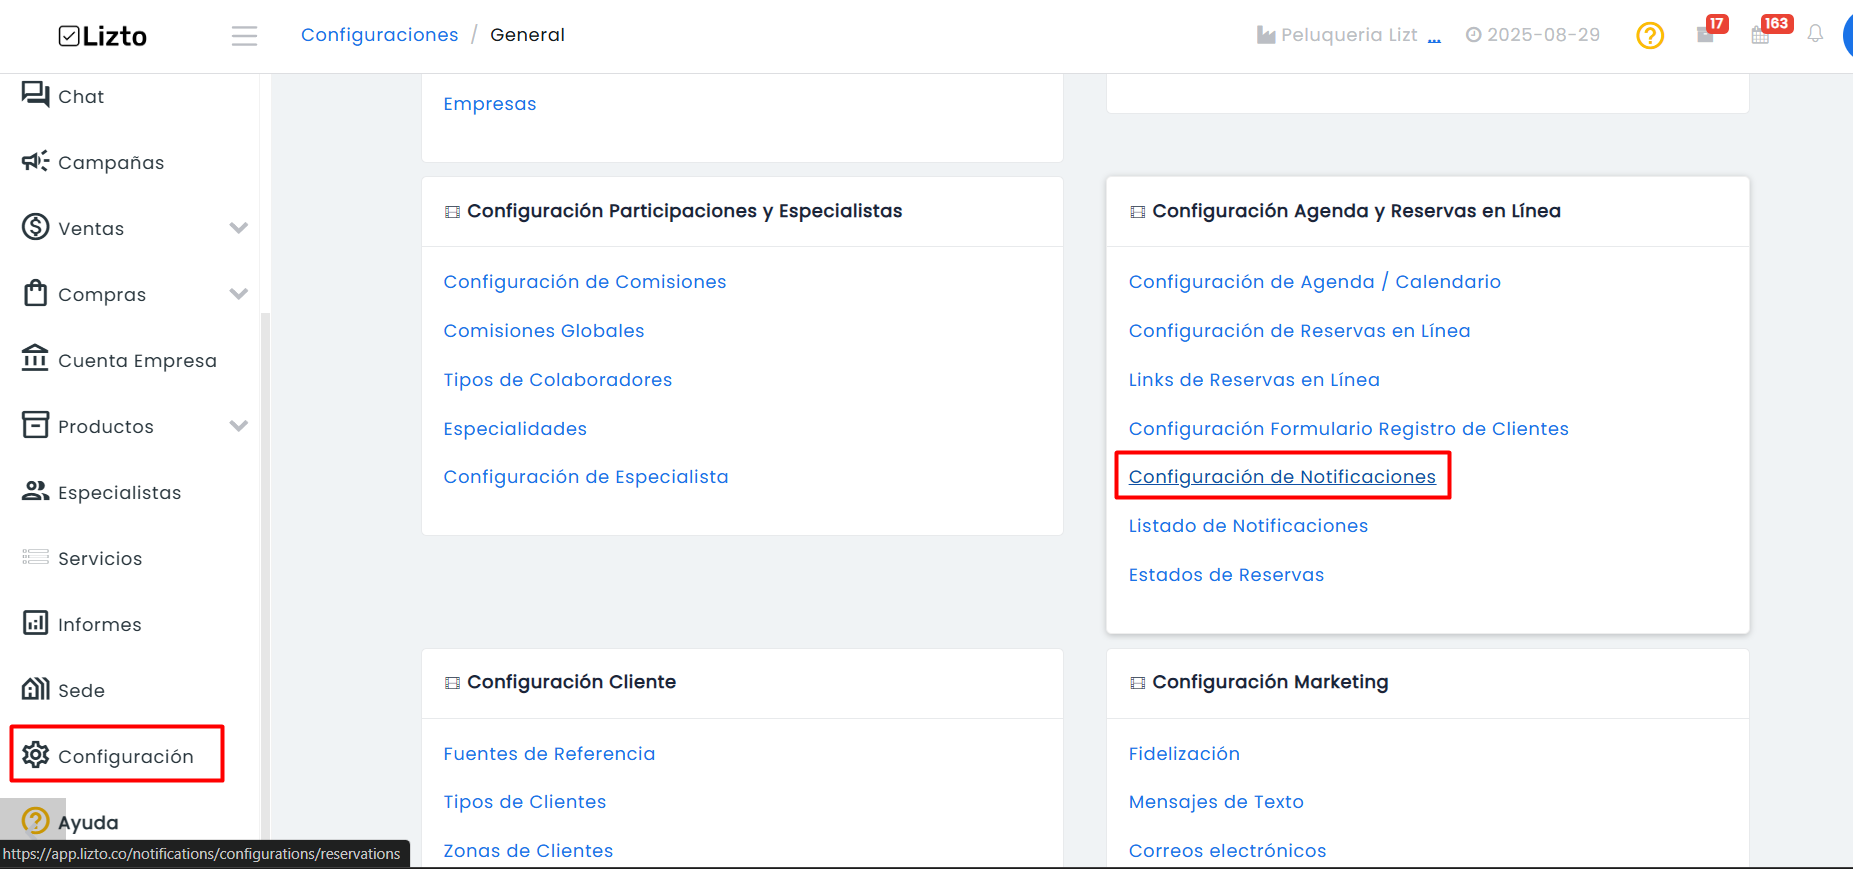The width and height of the screenshot is (1853, 869).
Task: Expand the Compras submenu chevron
Action: tap(238, 294)
